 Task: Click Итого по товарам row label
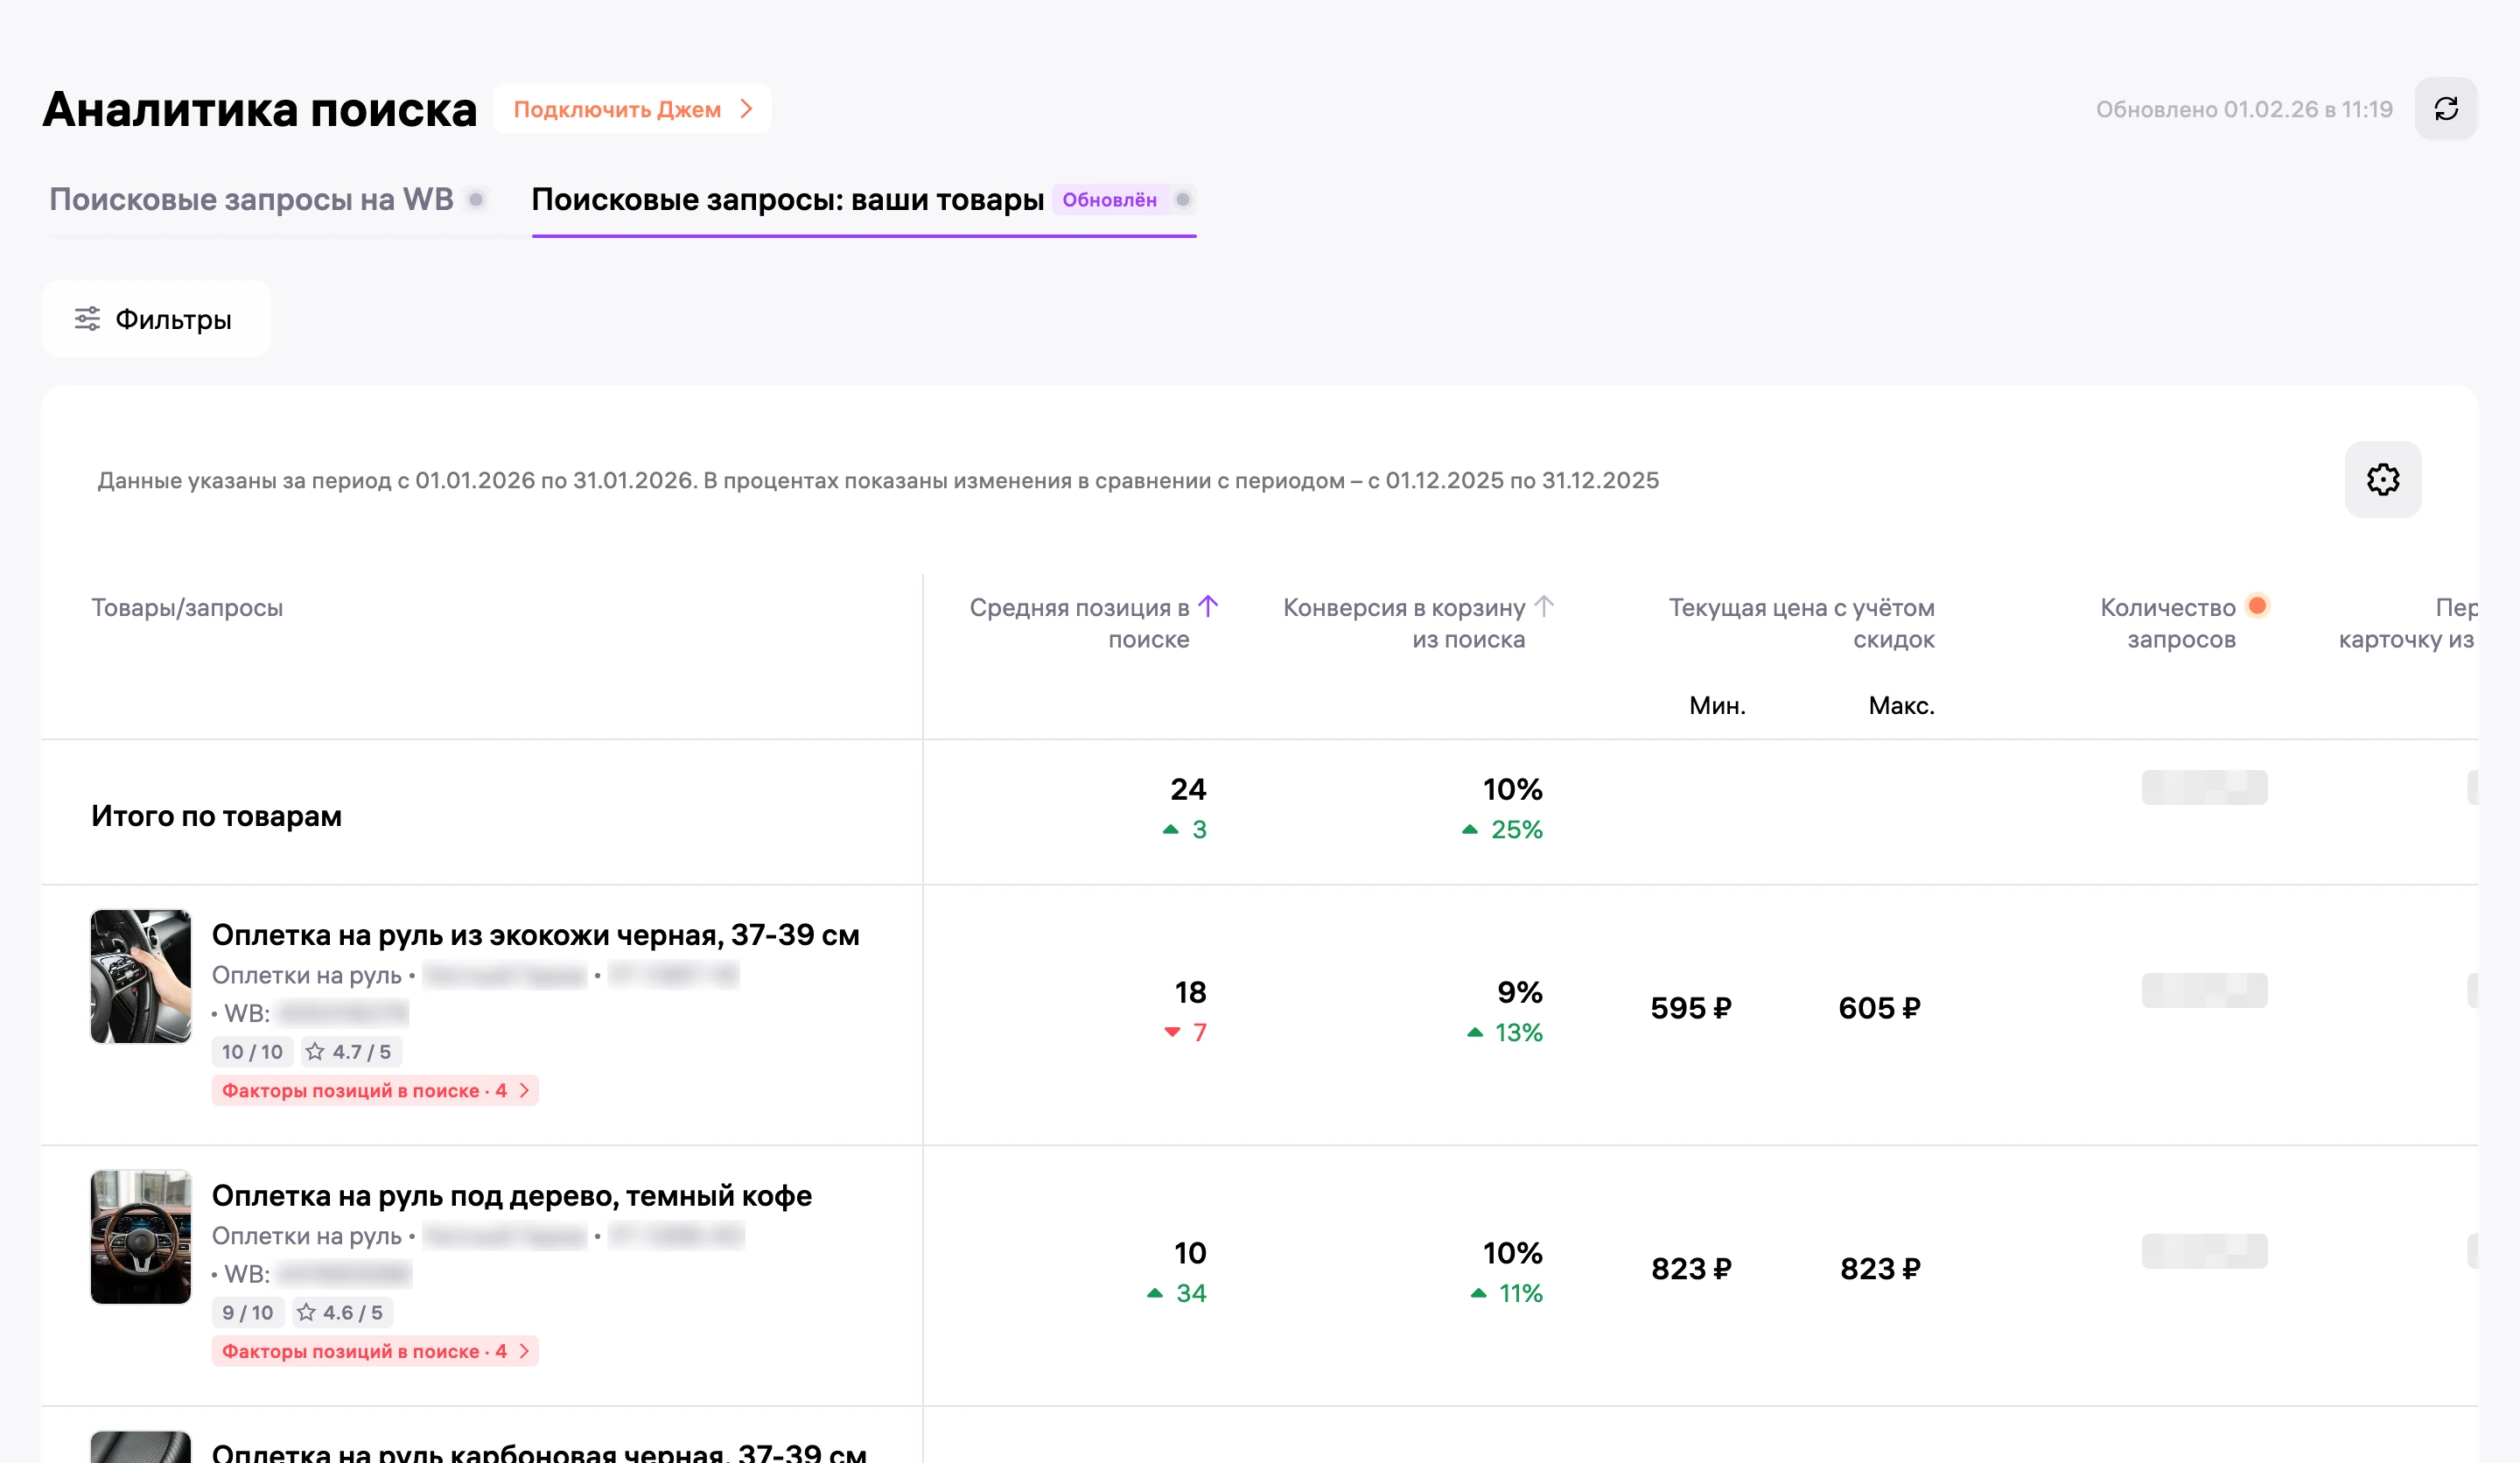point(216,816)
